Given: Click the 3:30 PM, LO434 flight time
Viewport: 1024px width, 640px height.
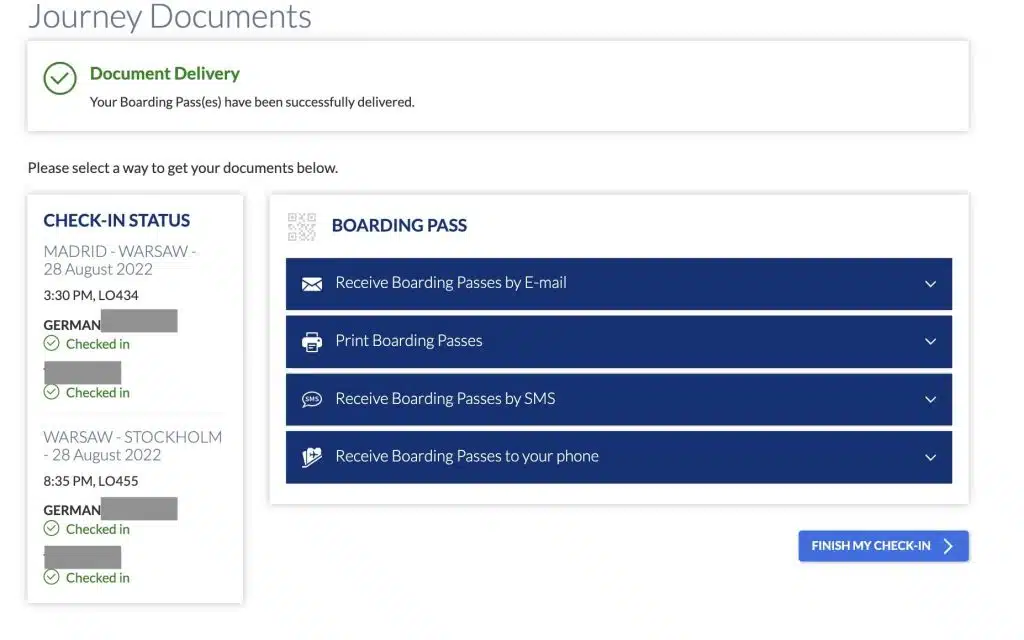Looking at the screenshot, I should [91, 295].
